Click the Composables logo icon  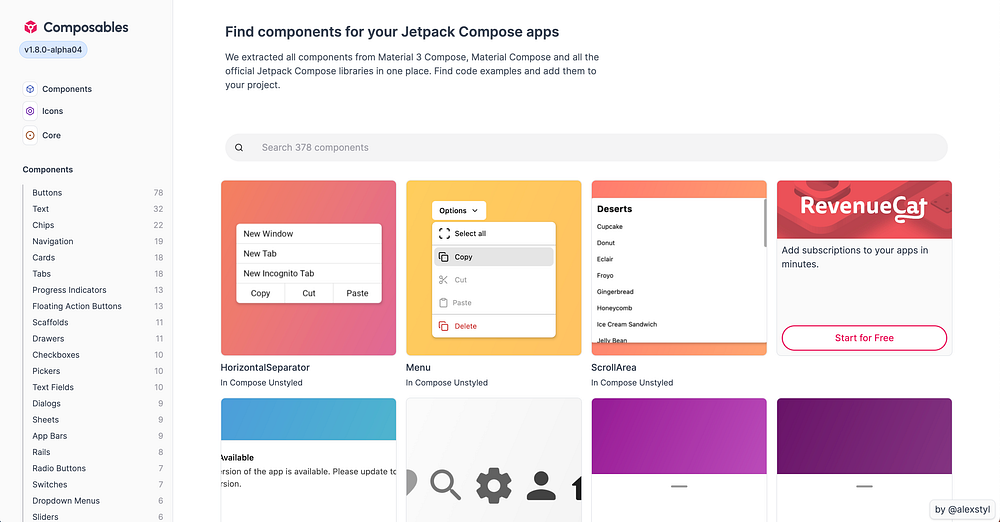[31, 28]
